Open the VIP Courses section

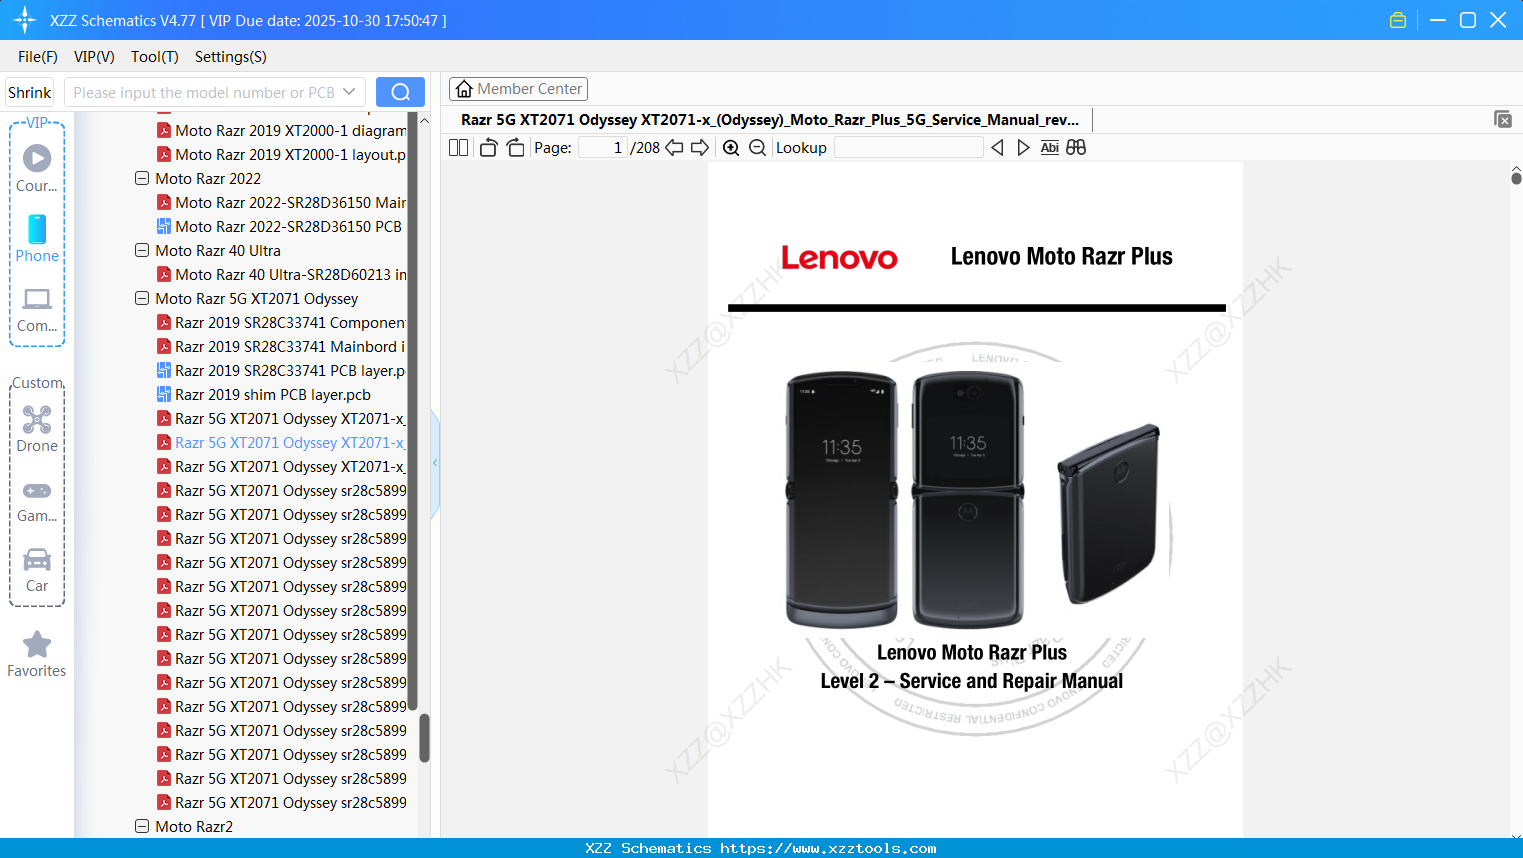point(37,168)
